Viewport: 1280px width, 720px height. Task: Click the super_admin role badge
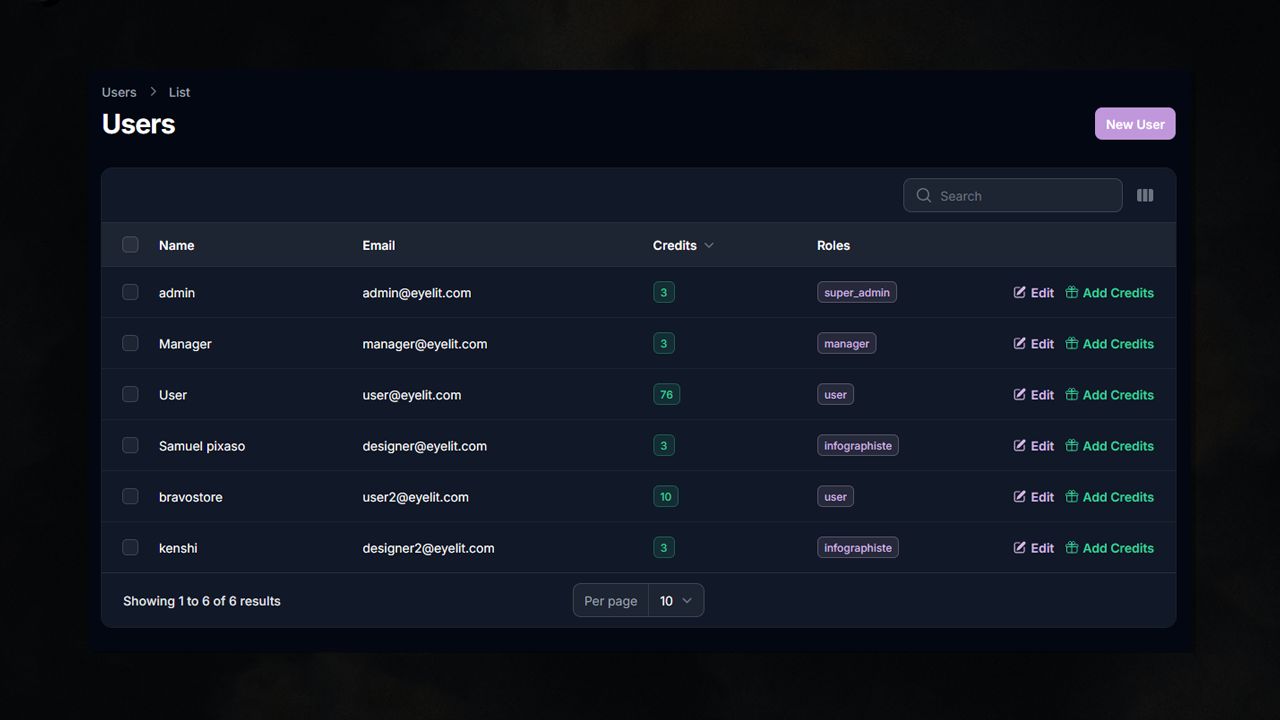coord(856,293)
